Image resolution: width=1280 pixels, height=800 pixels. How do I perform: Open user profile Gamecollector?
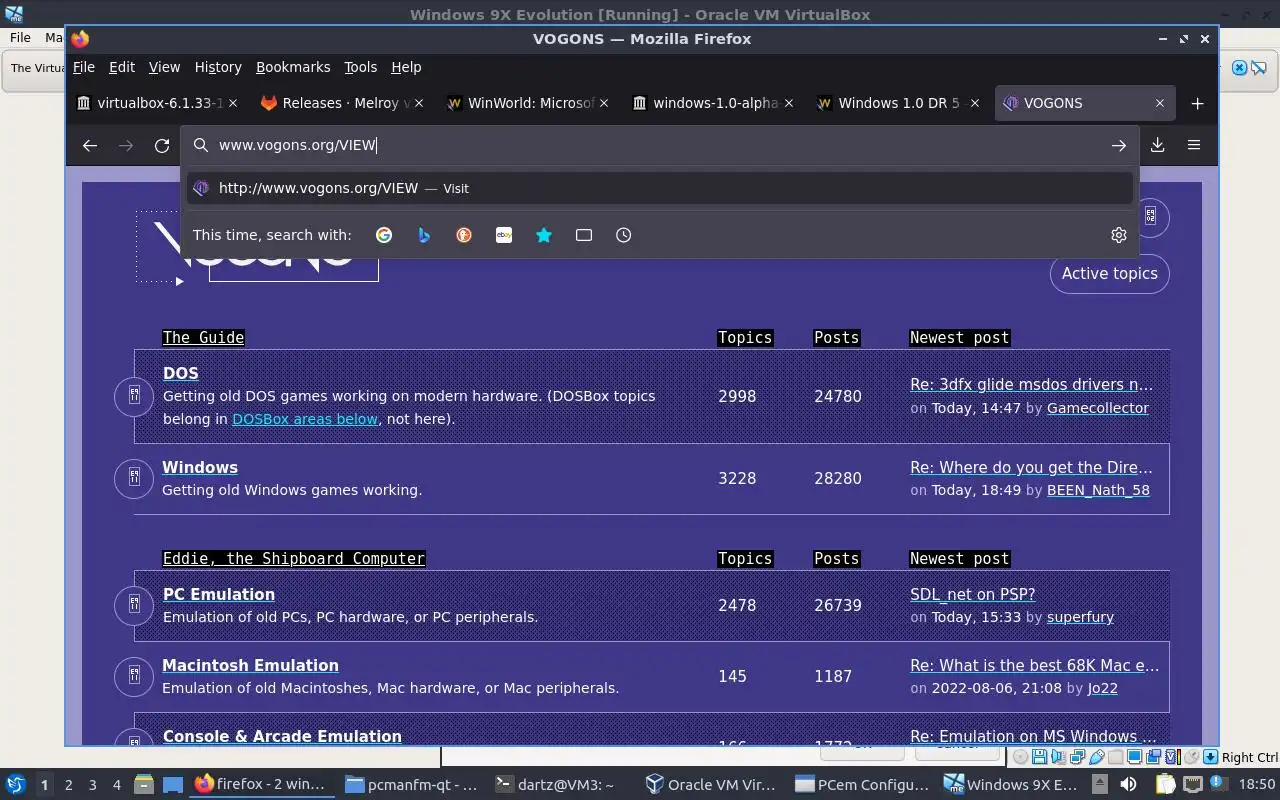(x=1097, y=408)
